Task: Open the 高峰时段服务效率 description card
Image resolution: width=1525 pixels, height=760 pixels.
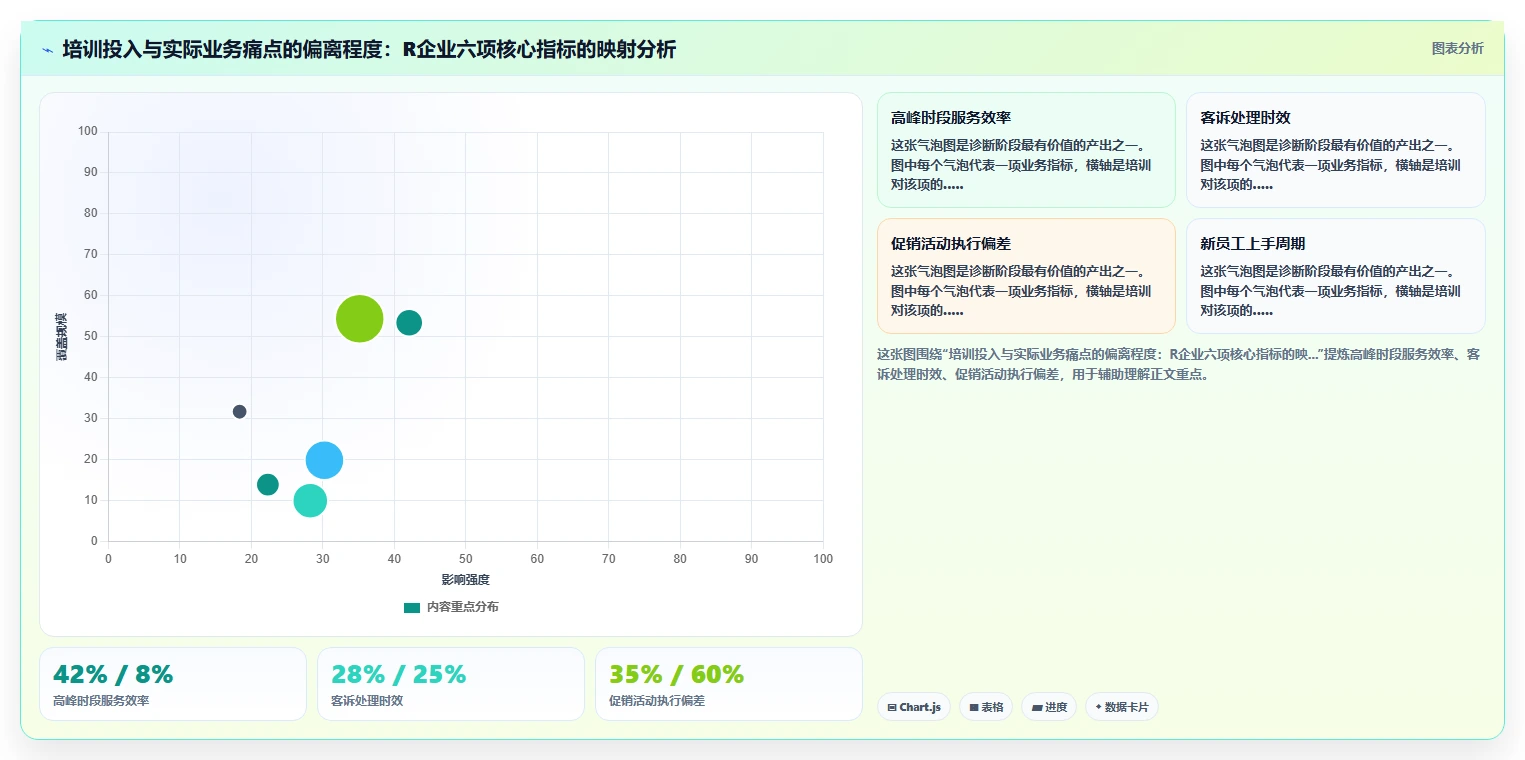Action: pos(1026,150)
